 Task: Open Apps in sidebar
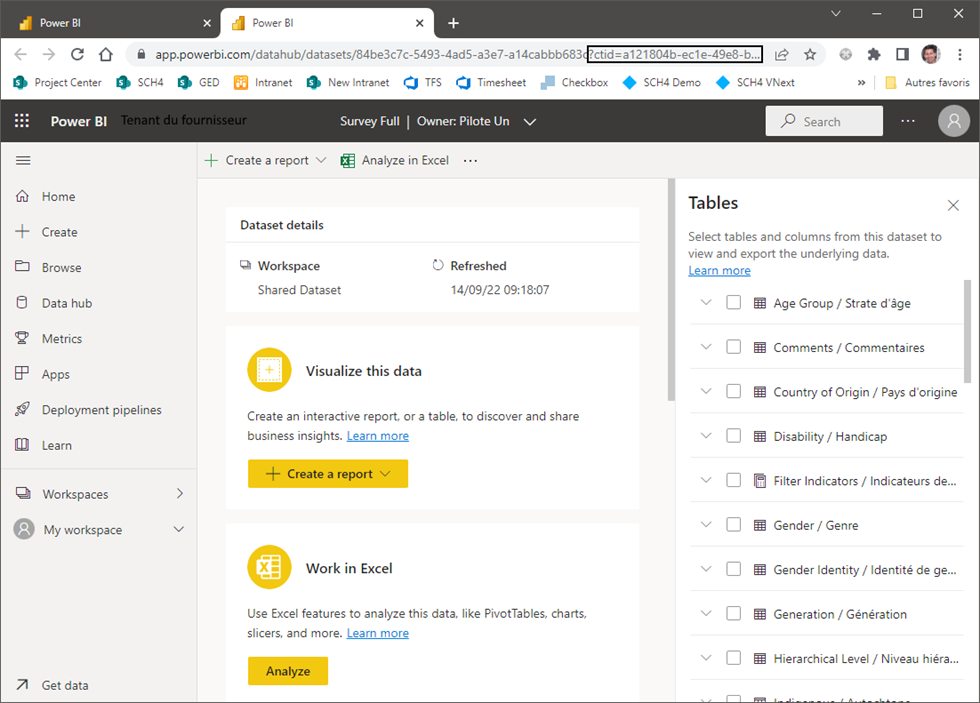tap(56, 374)
